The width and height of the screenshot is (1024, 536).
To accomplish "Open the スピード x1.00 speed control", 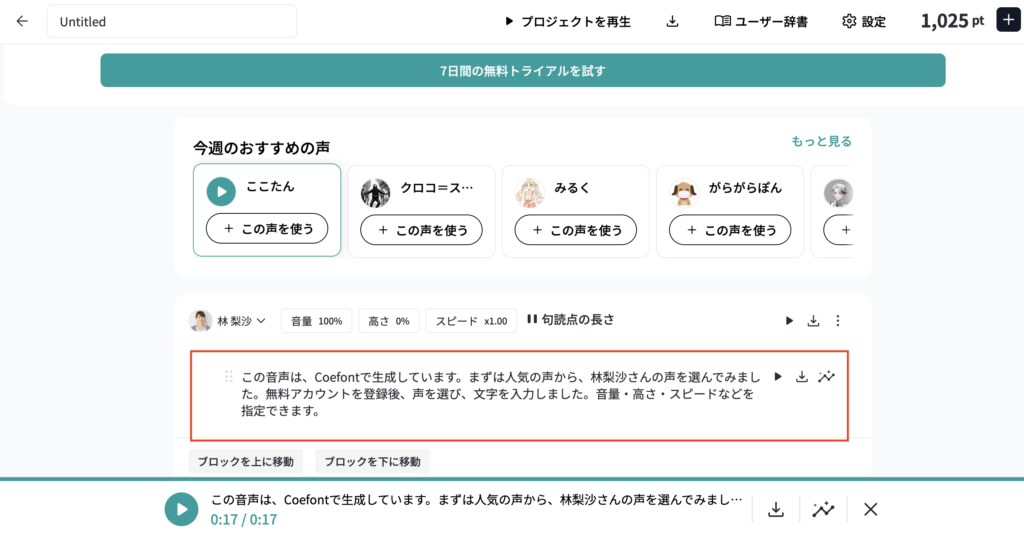I will click(470, 321).
